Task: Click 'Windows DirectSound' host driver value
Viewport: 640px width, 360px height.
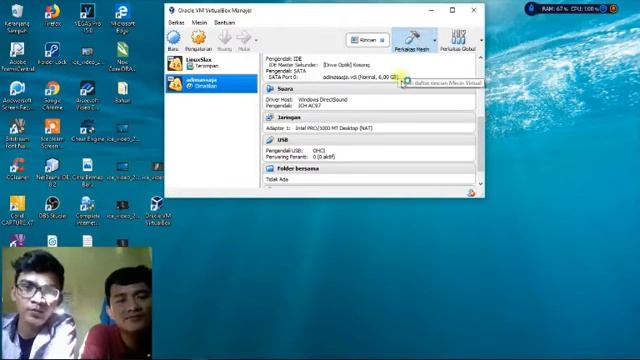Action: point(323,100)
